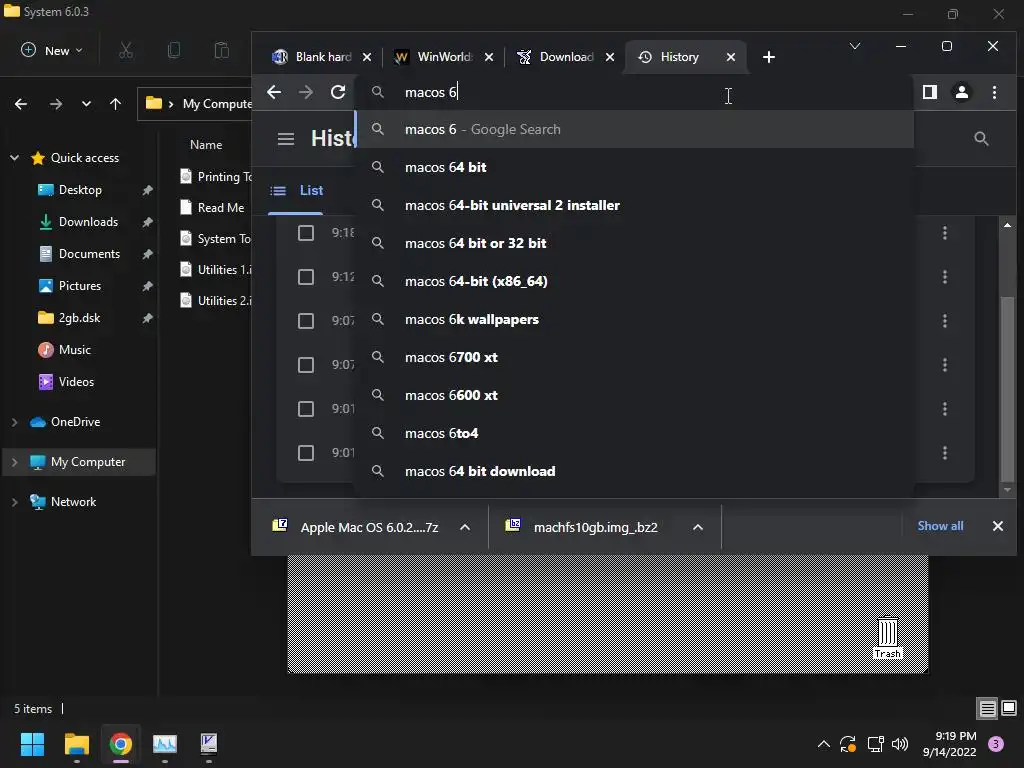
Task: Click the clock and date in taskbar
Action: 949,744
